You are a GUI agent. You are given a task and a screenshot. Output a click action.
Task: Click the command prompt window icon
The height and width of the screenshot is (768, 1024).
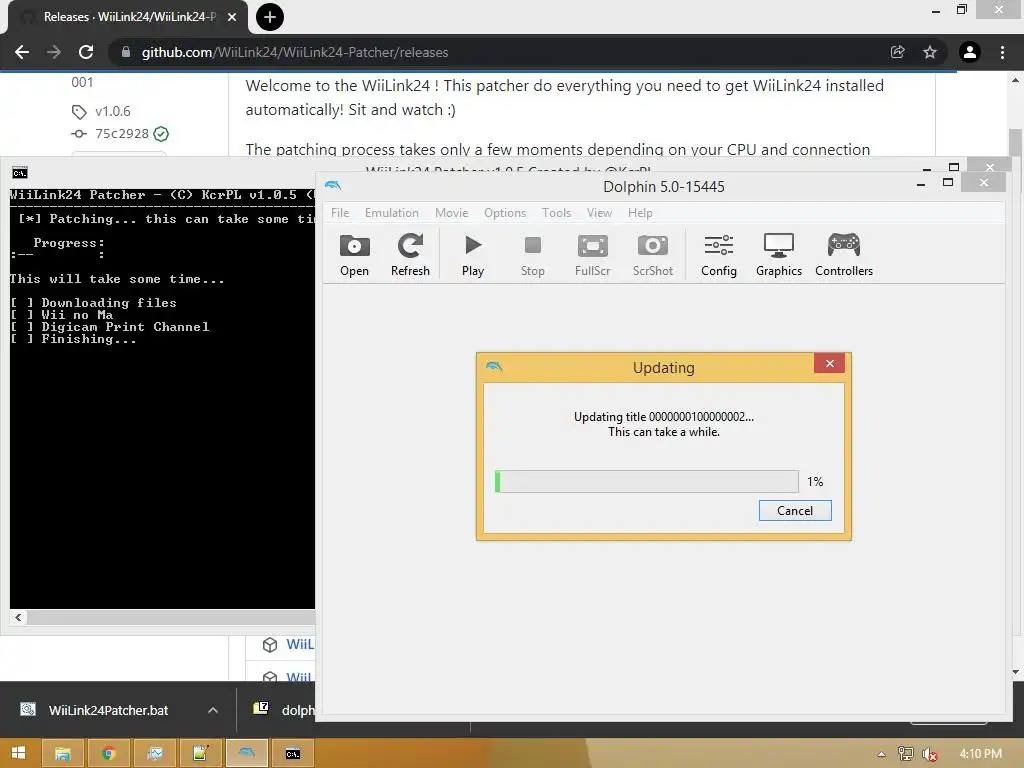[20, 172]
